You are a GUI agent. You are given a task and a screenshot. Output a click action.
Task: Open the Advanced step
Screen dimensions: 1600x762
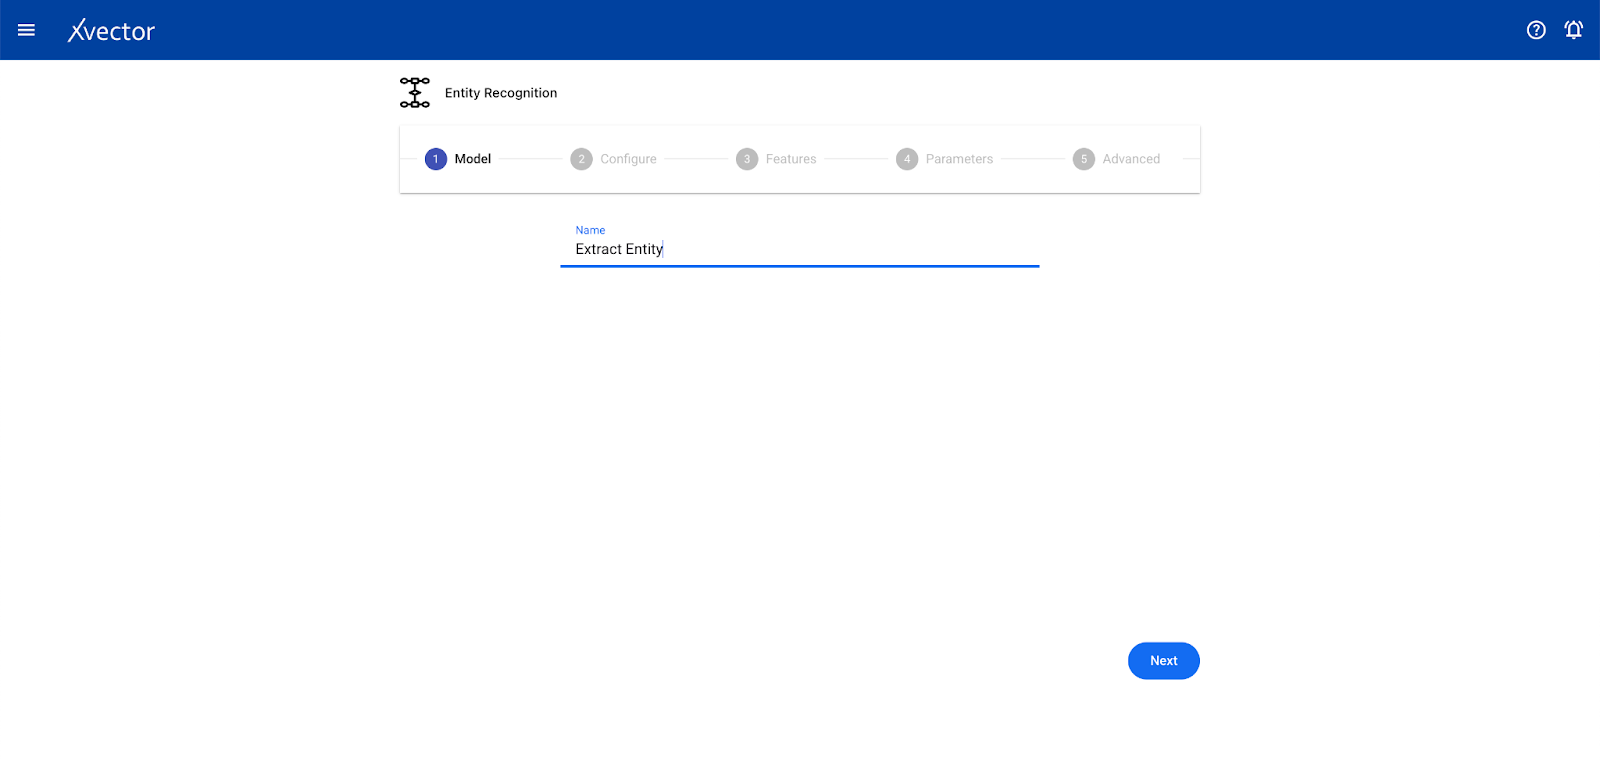pos(1131,159)
